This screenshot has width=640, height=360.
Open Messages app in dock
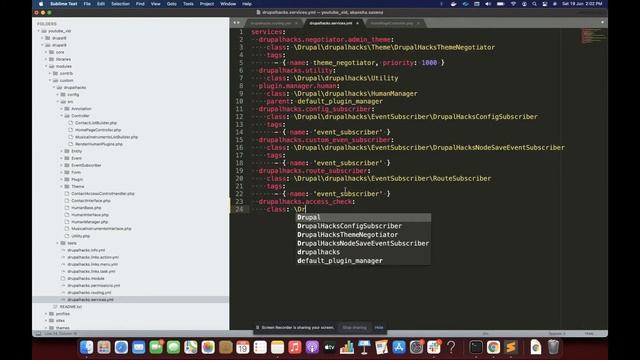click(173, 347)
